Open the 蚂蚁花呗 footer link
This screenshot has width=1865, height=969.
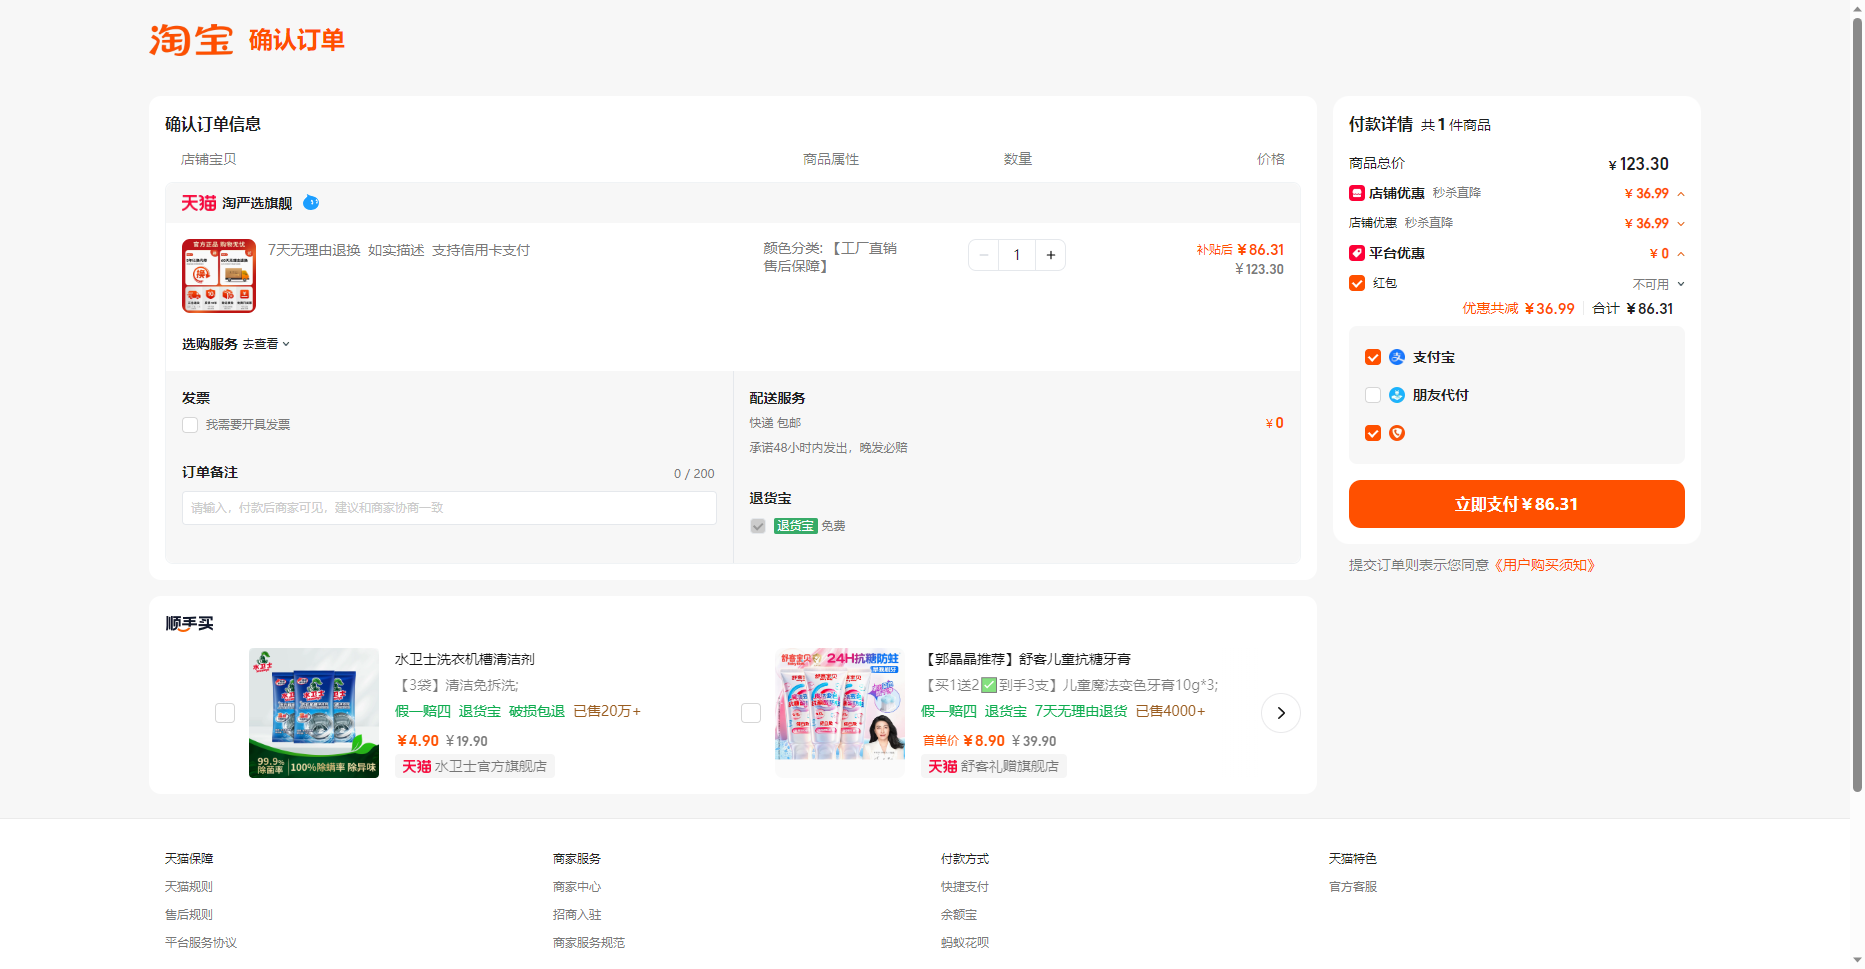pyautogui.click(x=965, y=943)
